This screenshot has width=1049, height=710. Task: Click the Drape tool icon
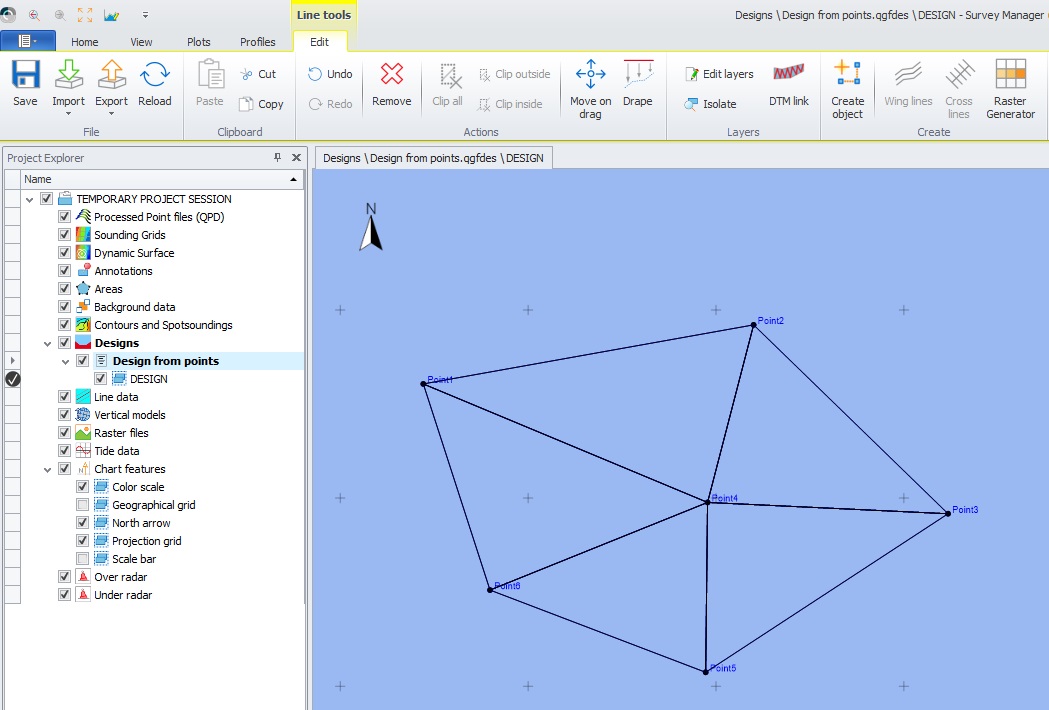pos(637,76)
